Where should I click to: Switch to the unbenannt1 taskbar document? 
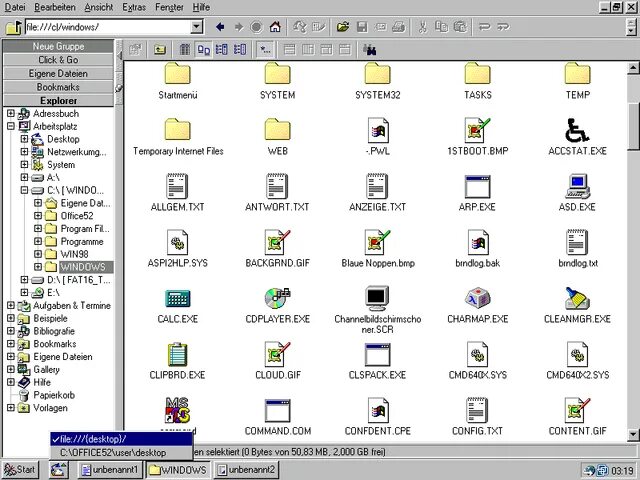pyautogui.click(x=110, y=470)
